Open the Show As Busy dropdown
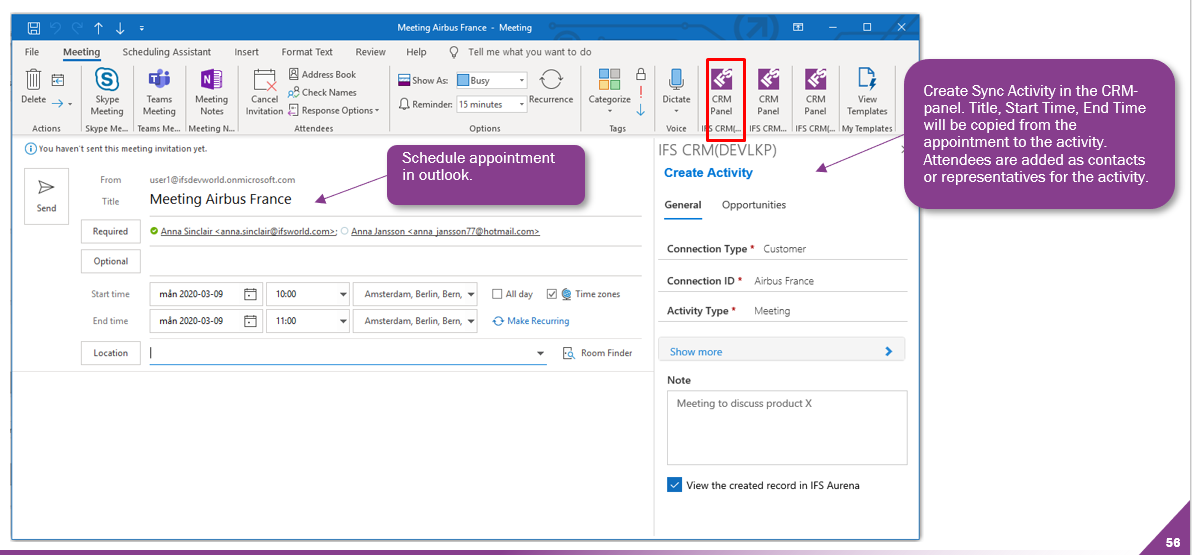Viewport: 1192px width, 555px height. click(x=491, y=80)
